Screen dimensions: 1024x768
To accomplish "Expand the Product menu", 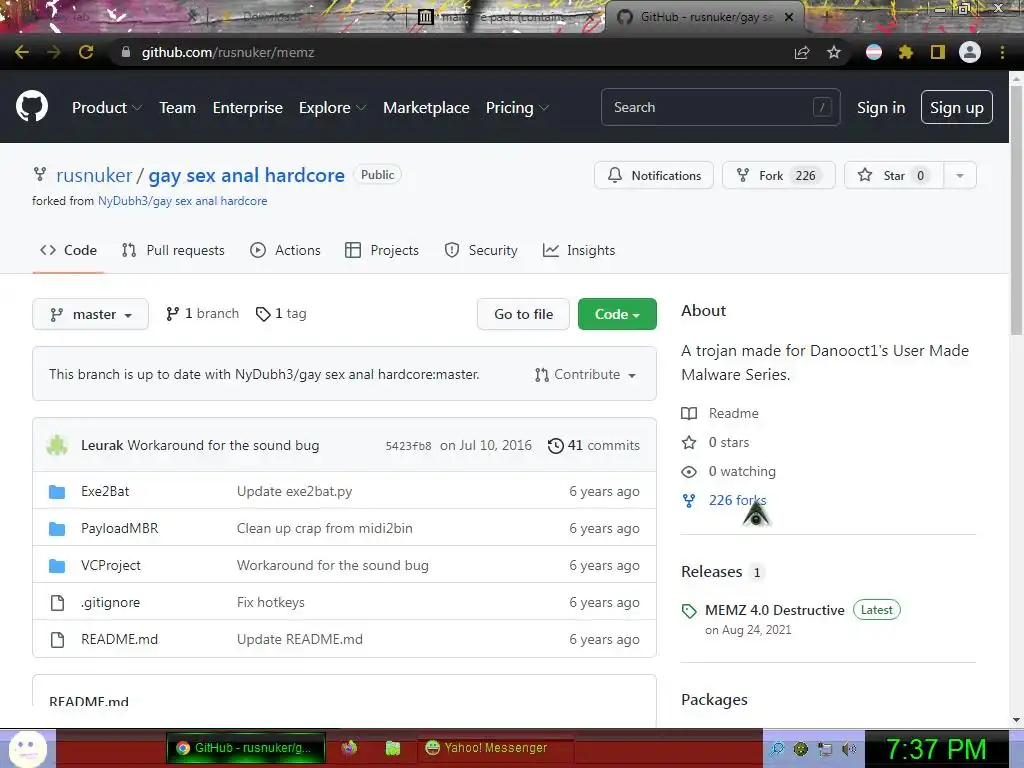I will (x=106, y=108).
